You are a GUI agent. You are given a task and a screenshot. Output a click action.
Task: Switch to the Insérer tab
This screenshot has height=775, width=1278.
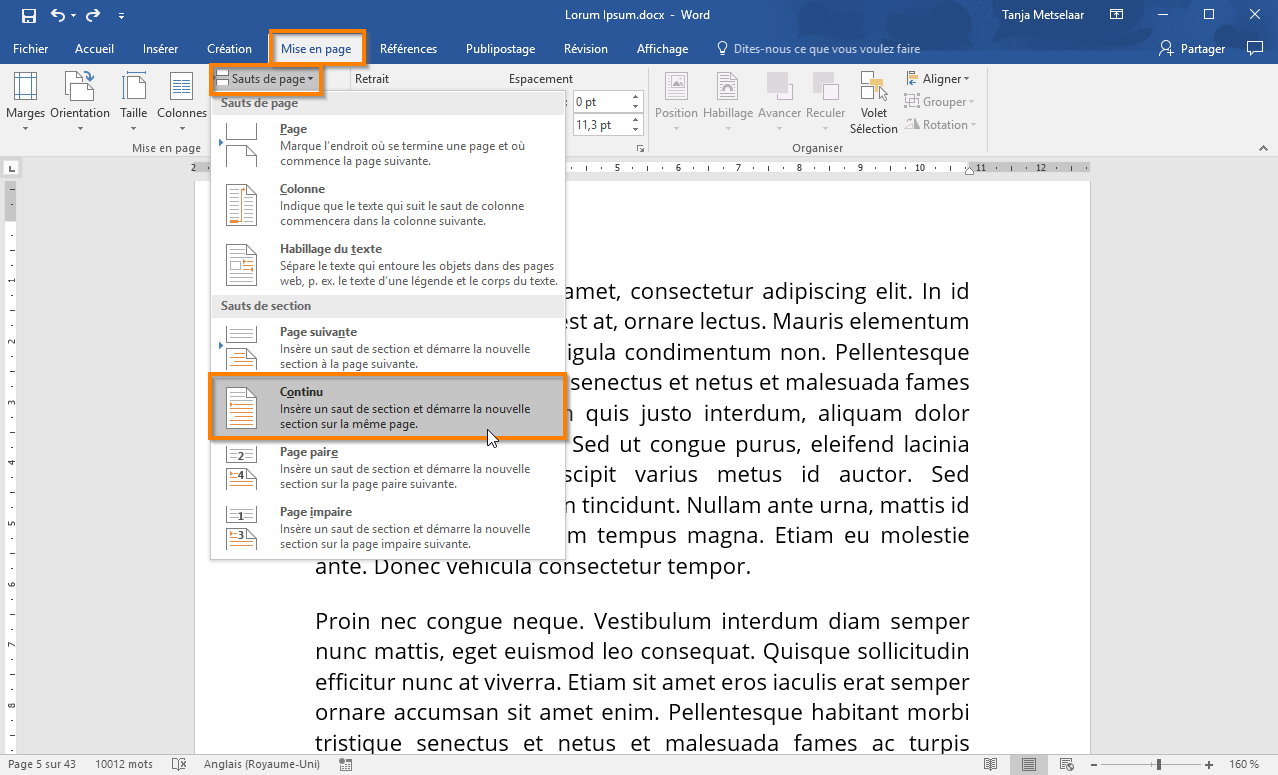pos(161,49)
